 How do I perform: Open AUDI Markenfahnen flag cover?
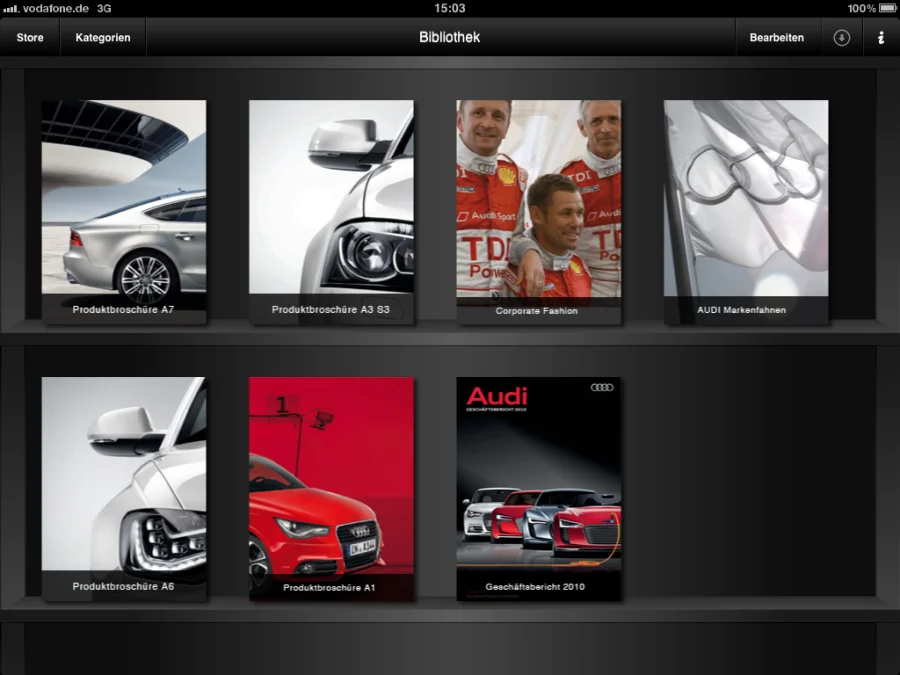coord(746,200)
